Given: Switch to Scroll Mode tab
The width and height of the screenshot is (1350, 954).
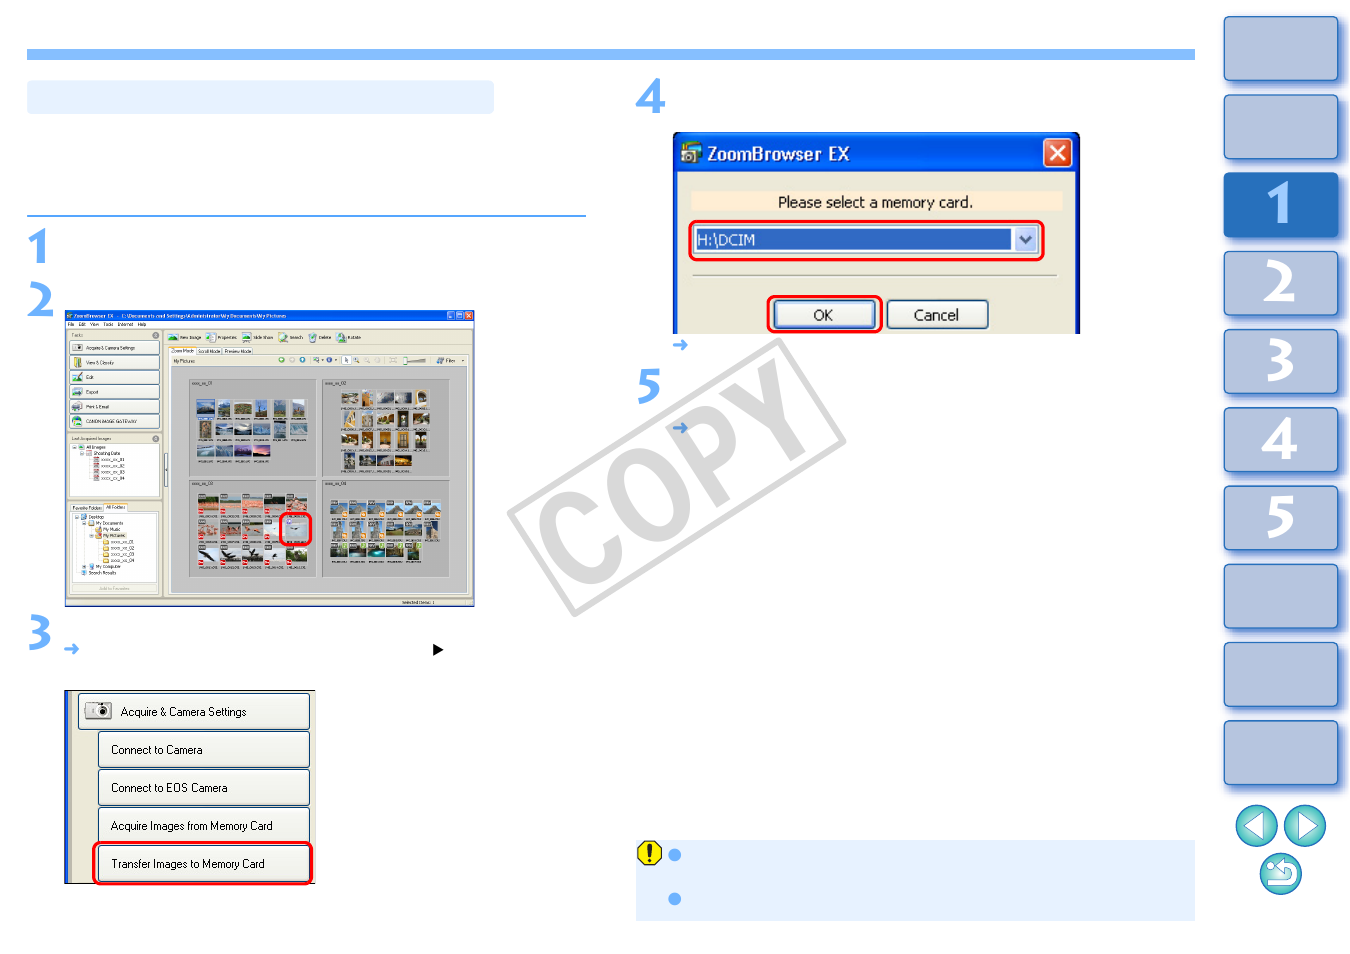Looking at the screenshot, I should click(x=209, y=351).
